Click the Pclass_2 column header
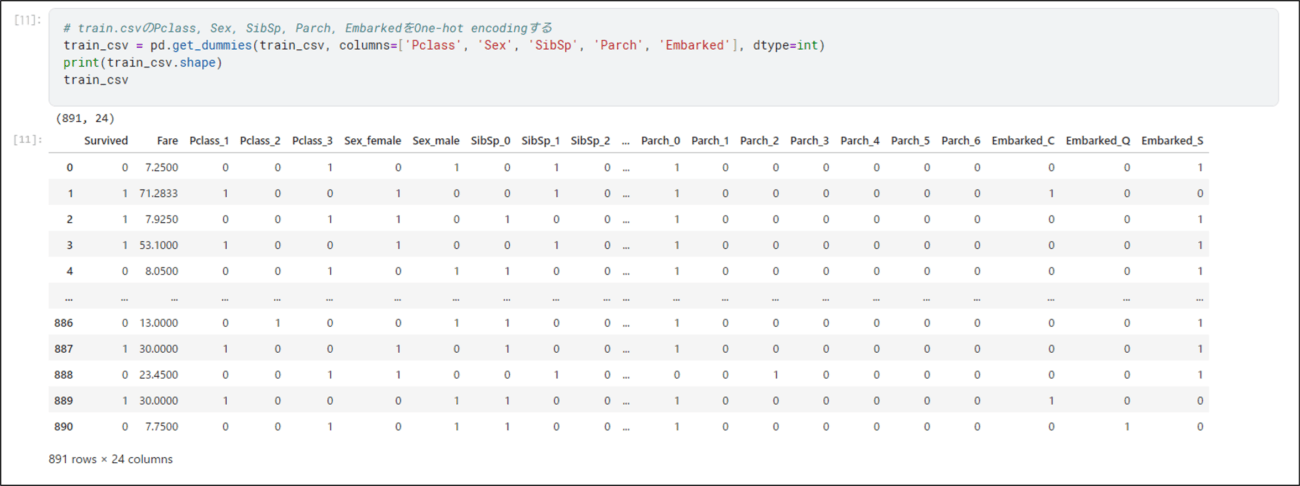The height and width of the screenshot is (486, 1300). tap(260, 141)
